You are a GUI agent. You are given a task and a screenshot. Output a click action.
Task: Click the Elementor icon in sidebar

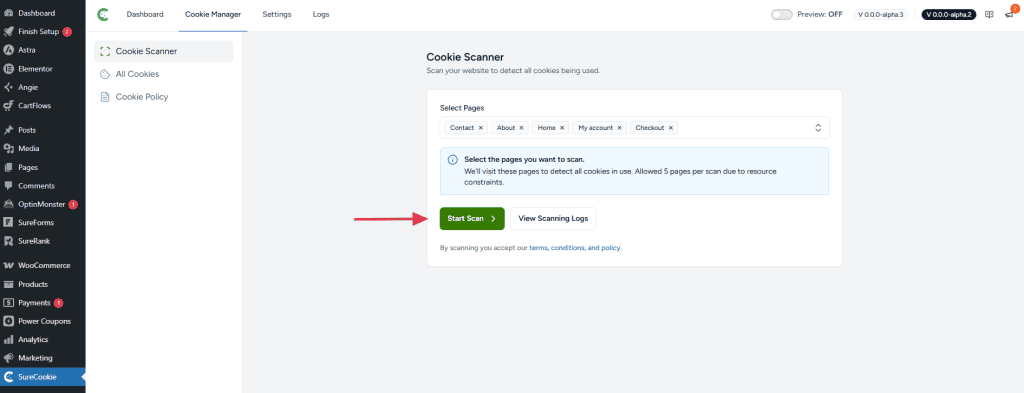8,69
